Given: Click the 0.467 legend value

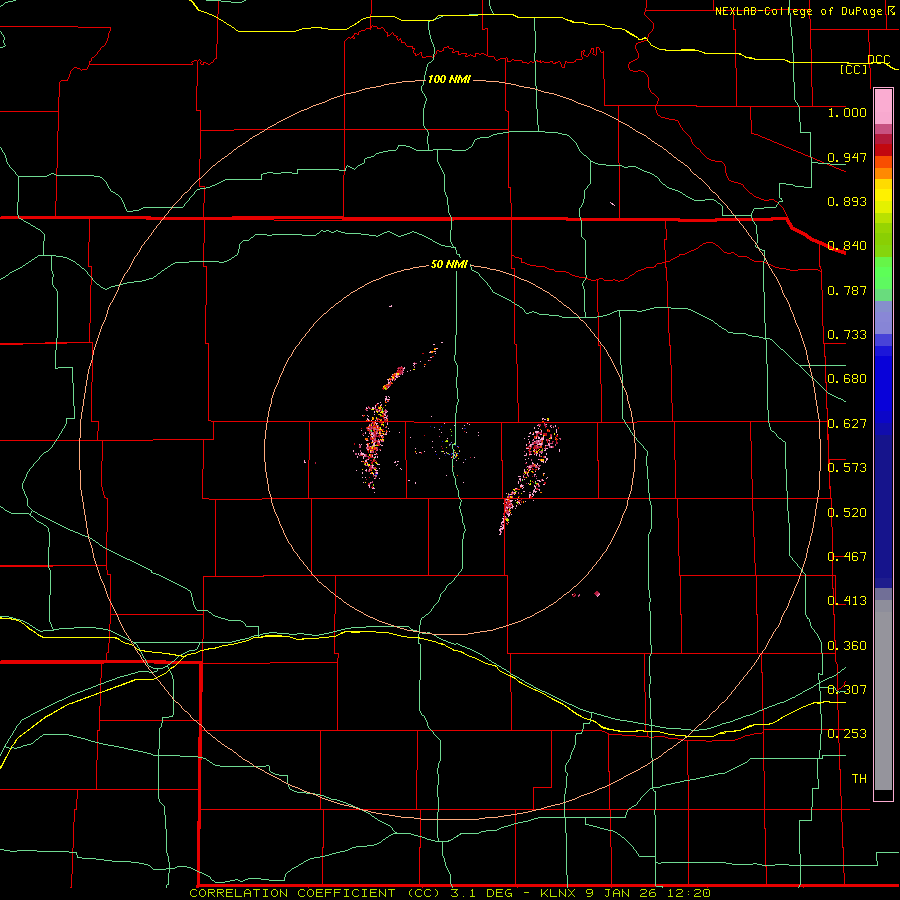Looking at the screenshot, I should 847,557.
